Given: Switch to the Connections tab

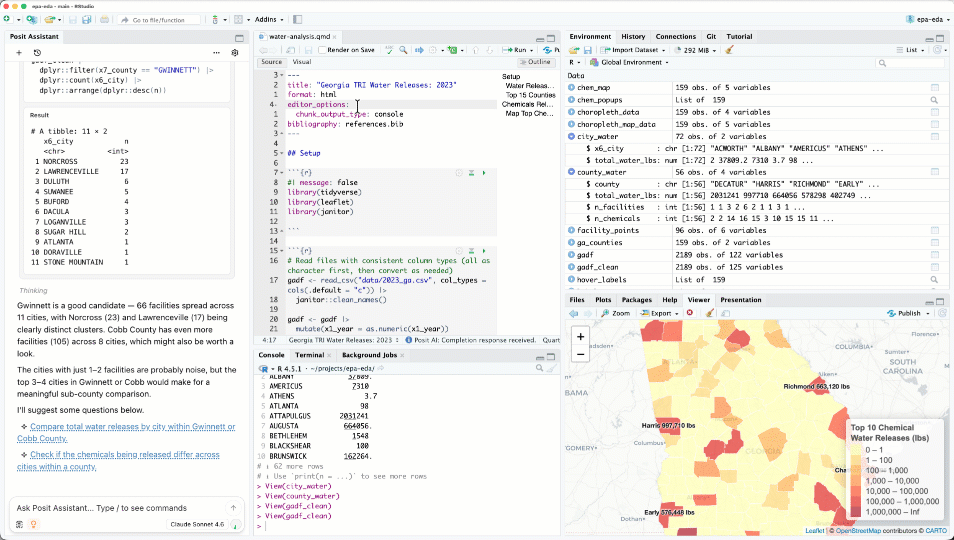Looking at the screenshot, I should coord(675,36).
